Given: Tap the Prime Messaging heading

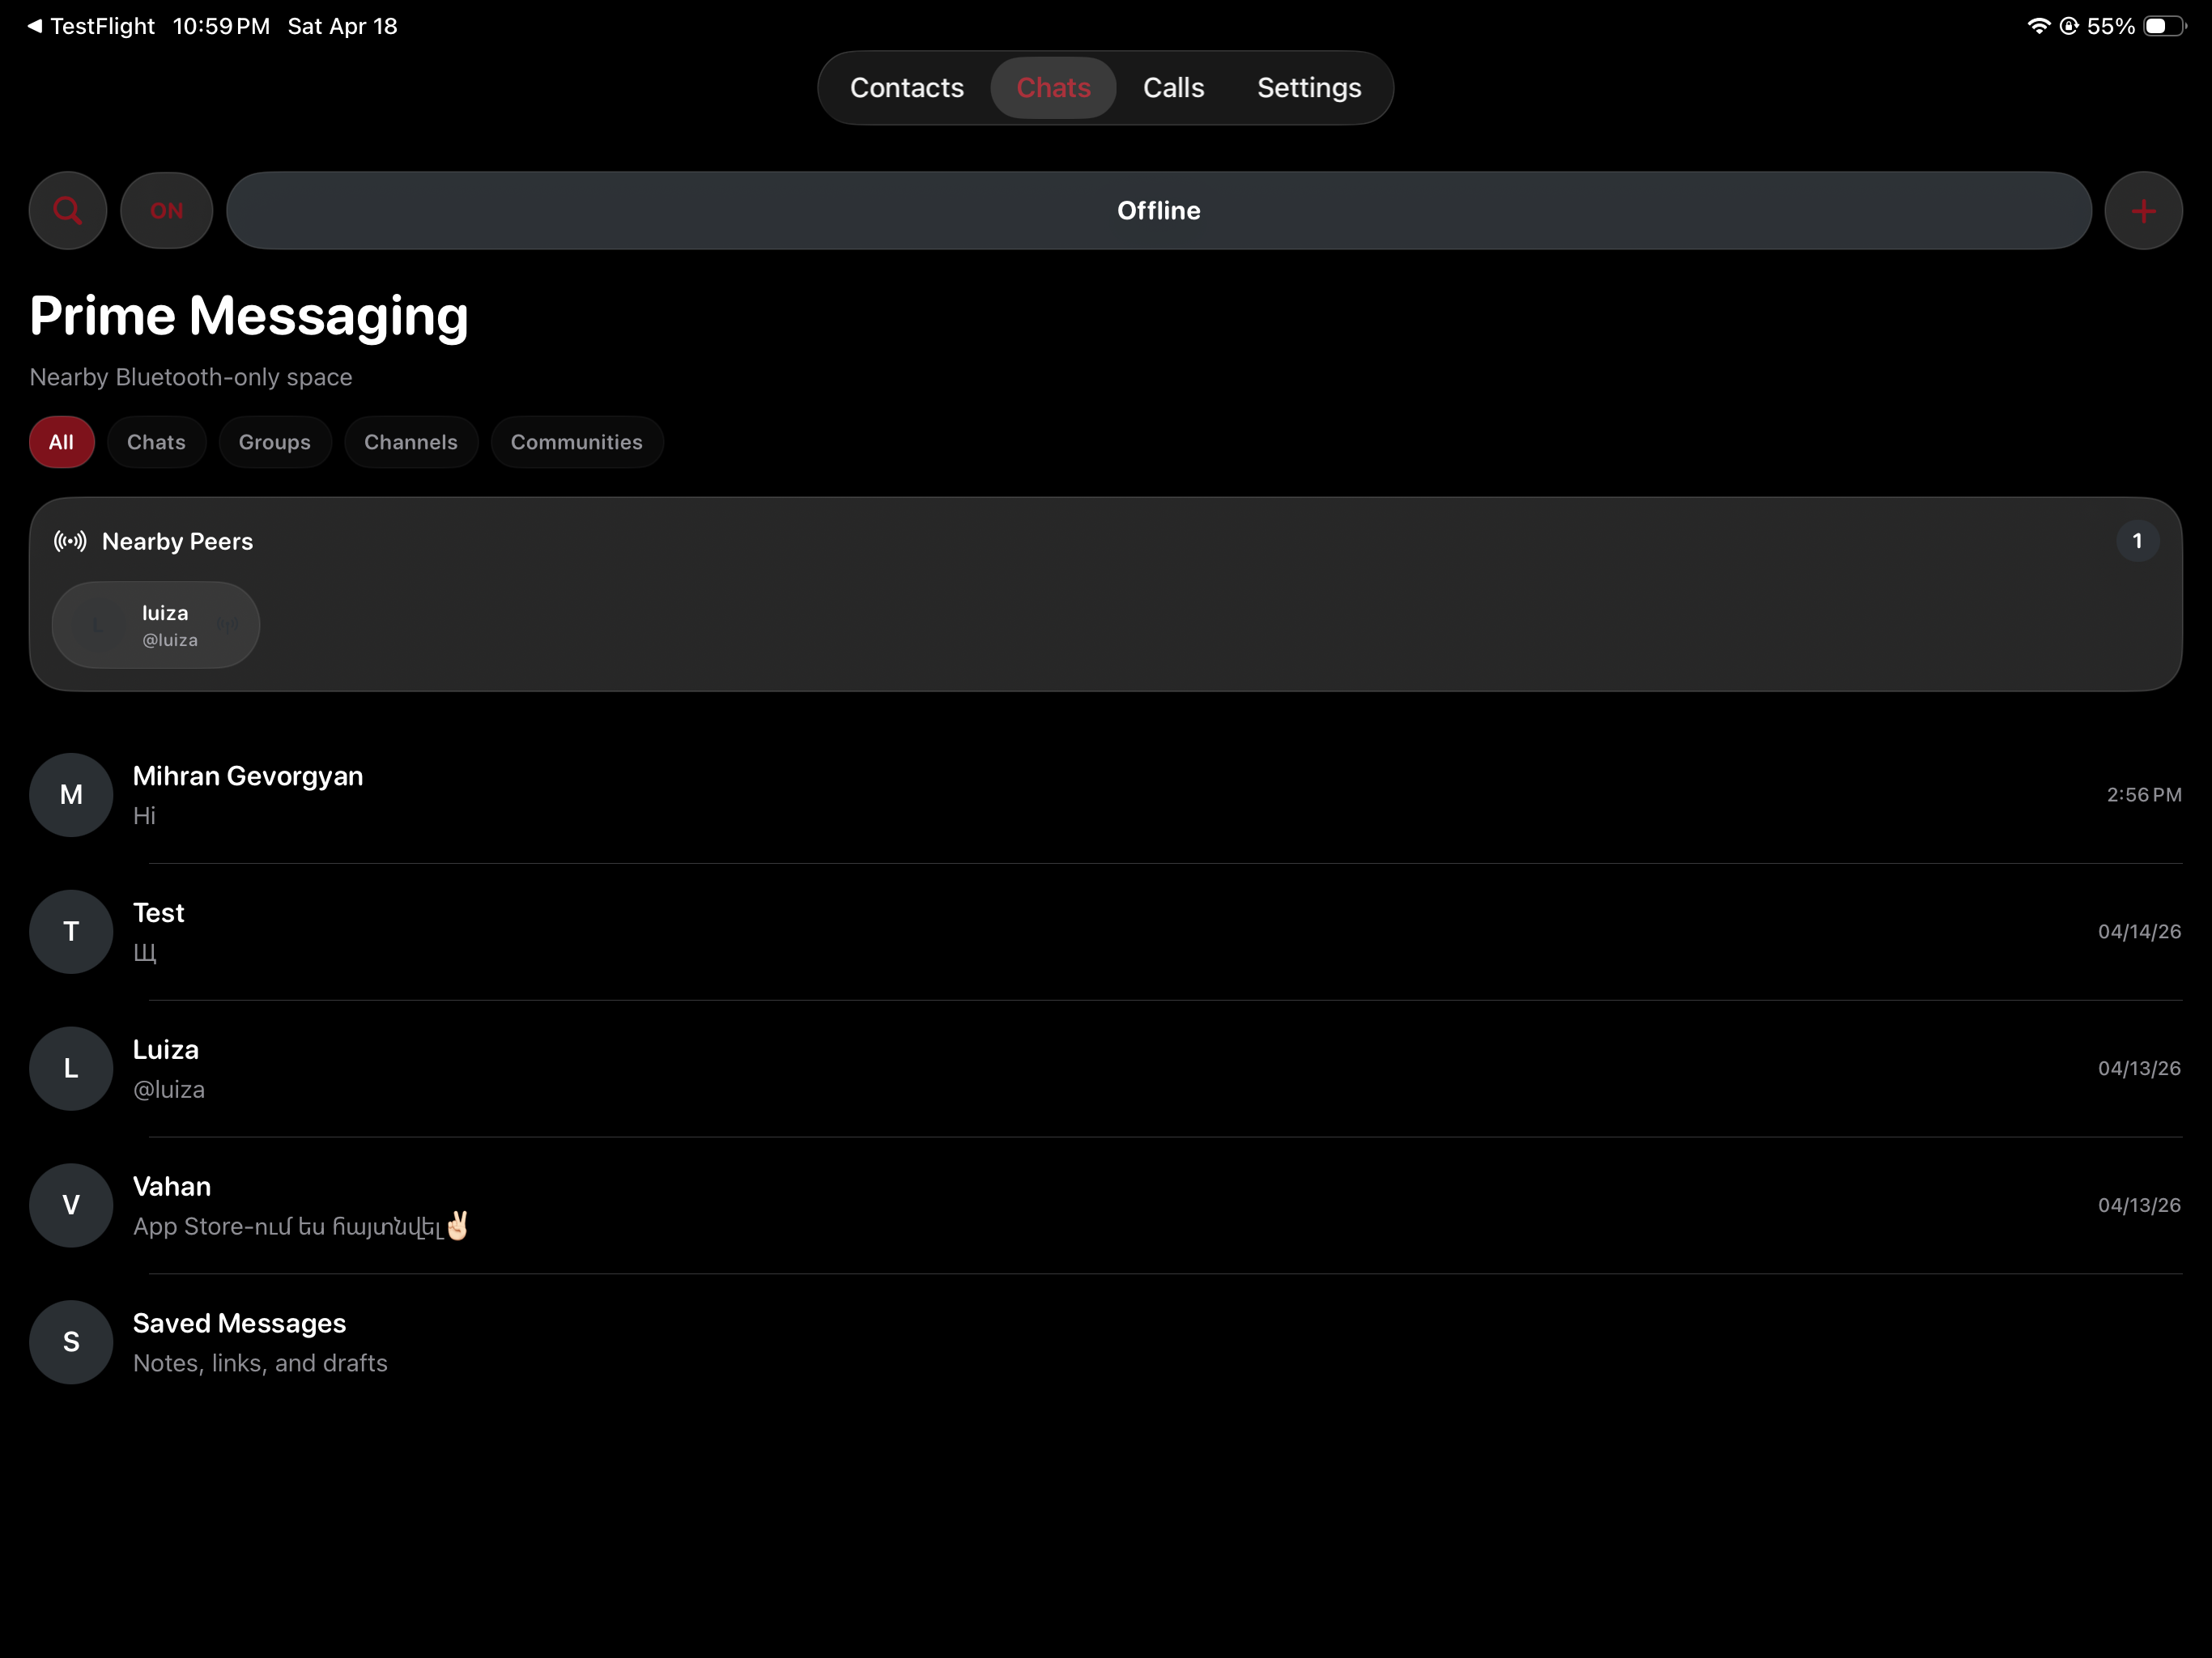Looking at the screenshot, I should [x=249, y=317].
